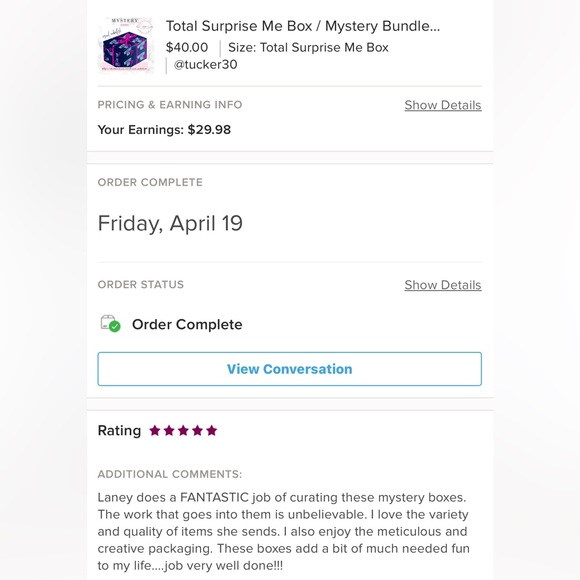
Task: Click the Friday, April 19 date
Action: (x=170, y=223)
